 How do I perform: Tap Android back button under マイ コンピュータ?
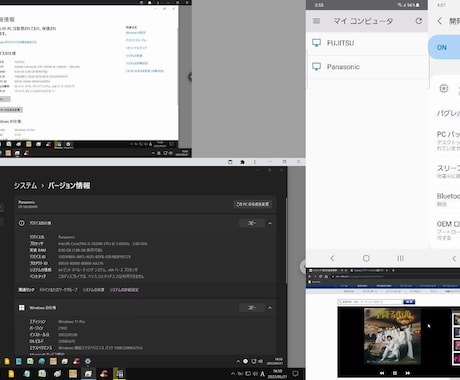pyautogui.click(x=332, y=258)
